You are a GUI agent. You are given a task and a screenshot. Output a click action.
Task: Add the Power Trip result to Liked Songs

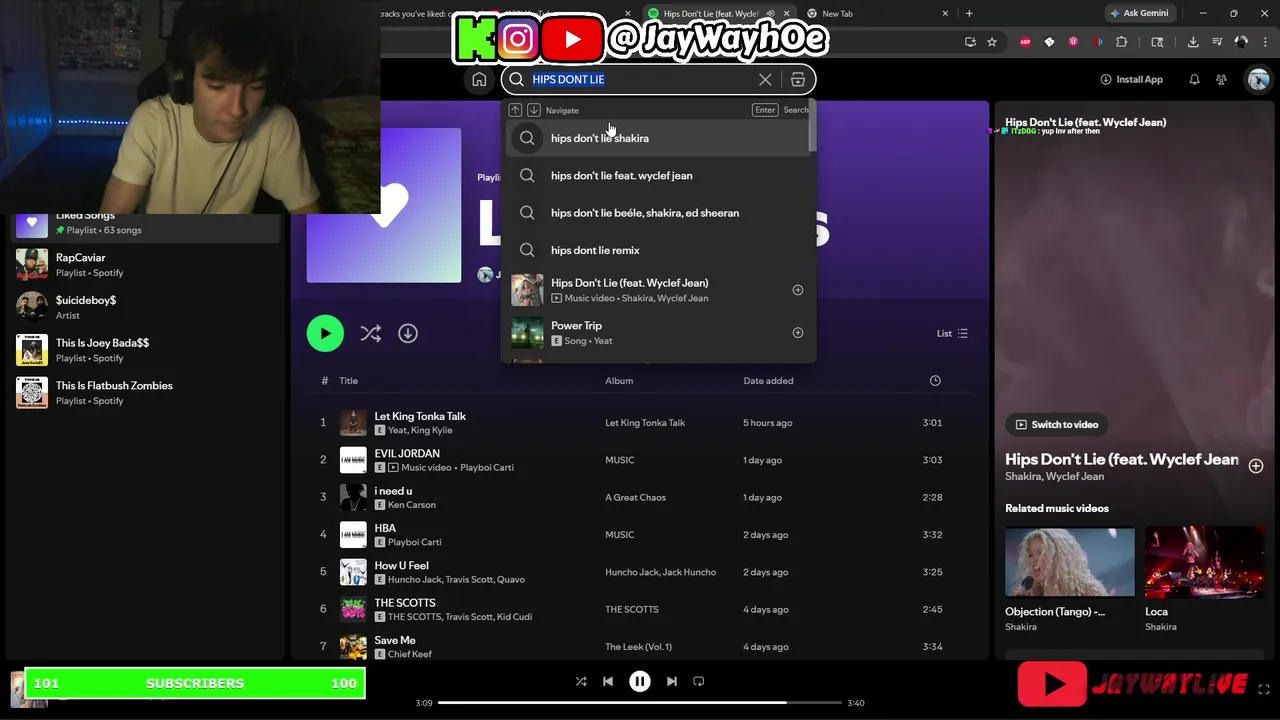pos(798,333)
